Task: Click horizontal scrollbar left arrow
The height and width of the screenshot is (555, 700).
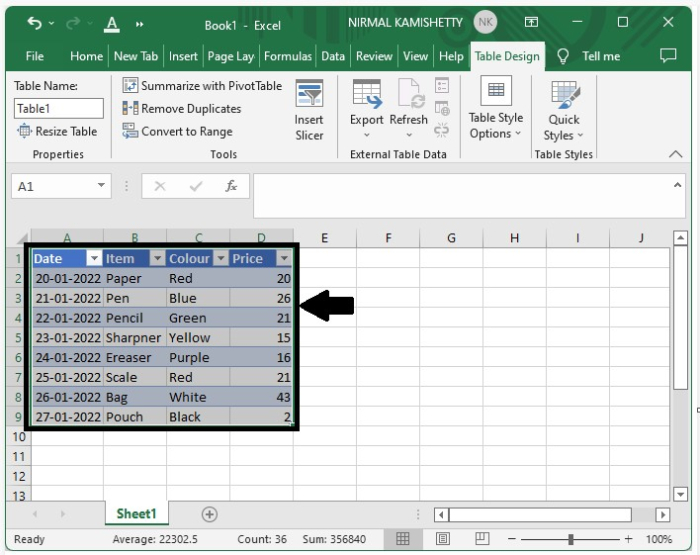Action: pos(441,514)
